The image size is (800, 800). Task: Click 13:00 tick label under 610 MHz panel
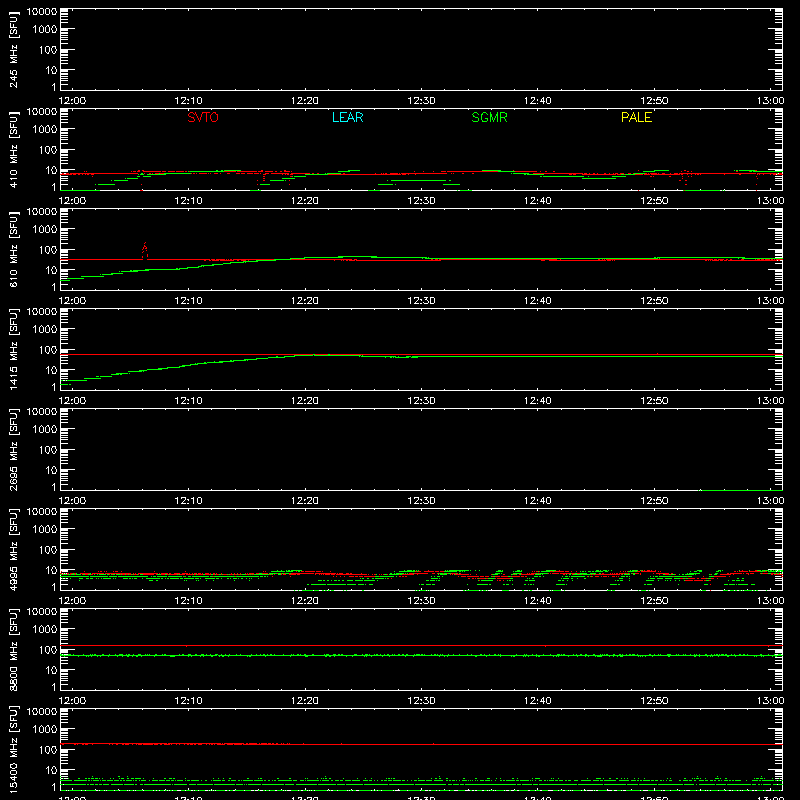770,301
